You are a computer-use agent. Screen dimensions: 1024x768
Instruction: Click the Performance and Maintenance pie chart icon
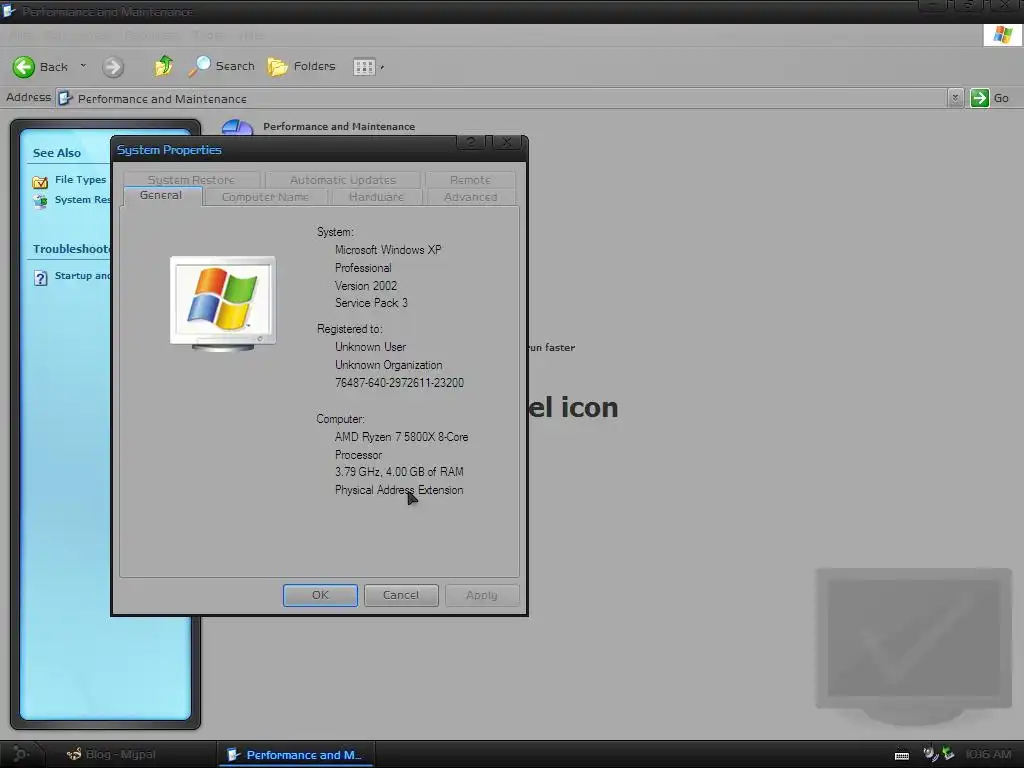(x=237, y=127)
